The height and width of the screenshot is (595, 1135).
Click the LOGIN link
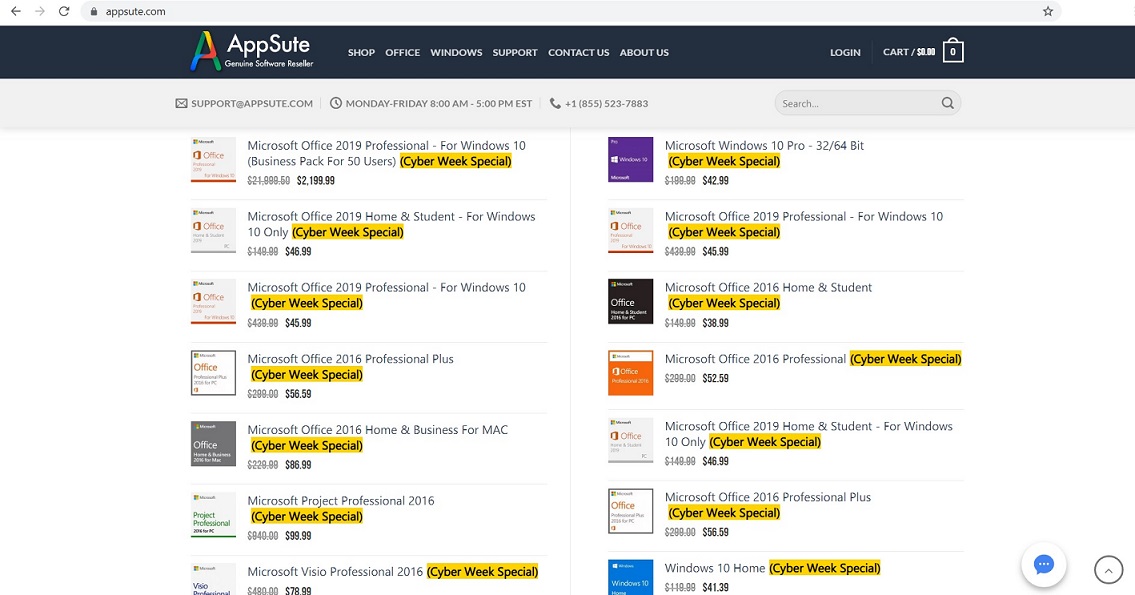[x=845, y=52]
